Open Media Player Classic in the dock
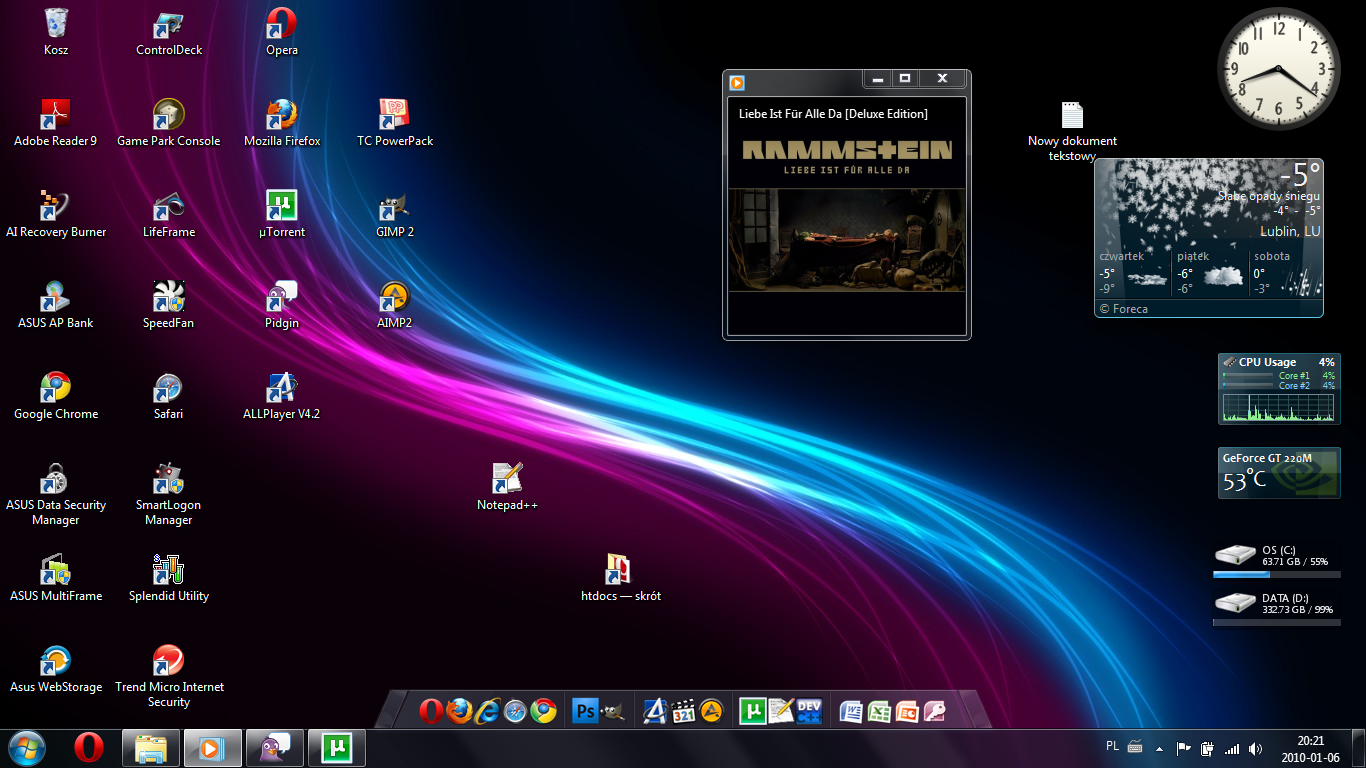Viewport: 1366px width, 768px height. pos(683,711)
